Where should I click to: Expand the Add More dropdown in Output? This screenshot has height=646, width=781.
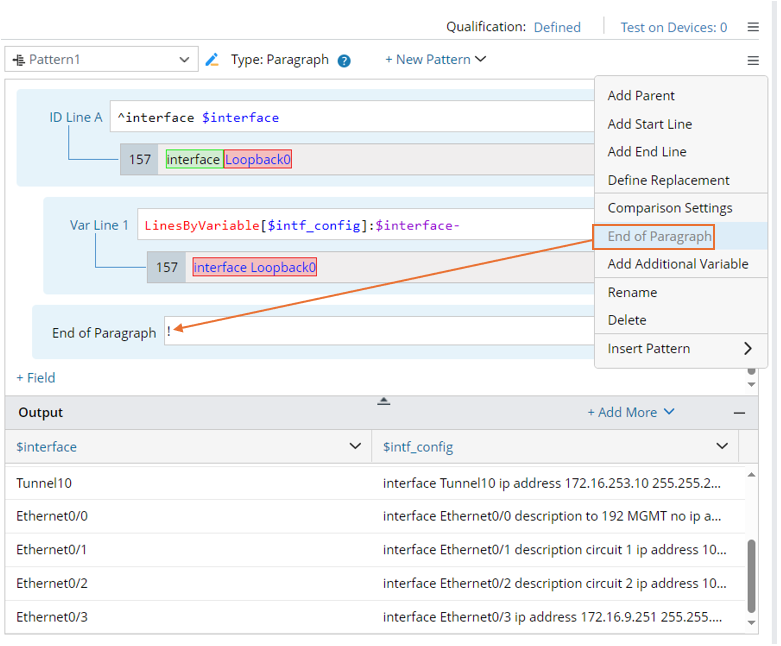[x=631, y=412]
